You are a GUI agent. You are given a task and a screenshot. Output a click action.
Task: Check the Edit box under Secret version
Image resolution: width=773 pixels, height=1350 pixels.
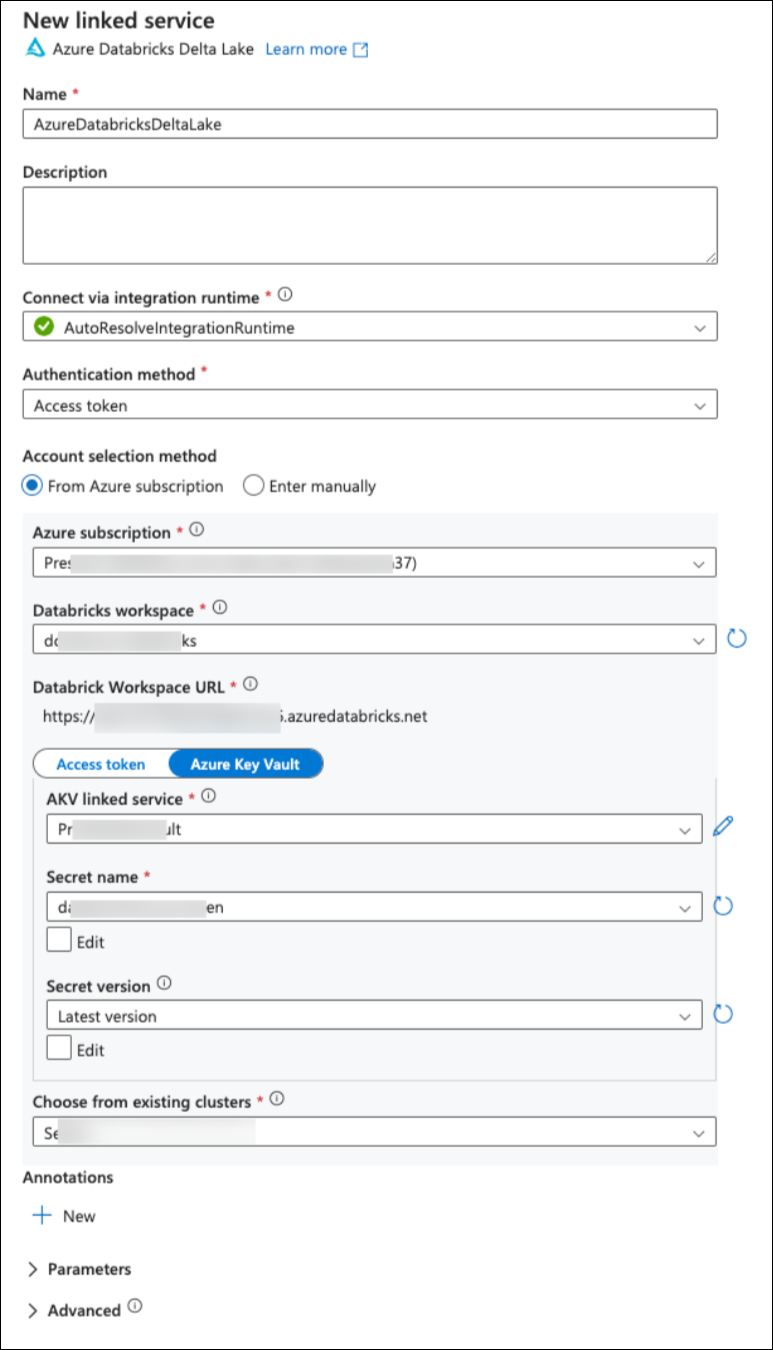[x=59, y=1049]
